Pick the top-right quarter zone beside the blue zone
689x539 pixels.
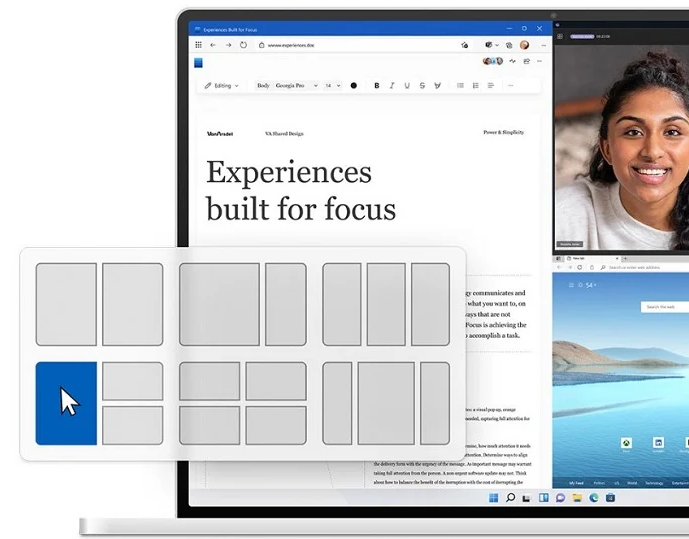133,381
